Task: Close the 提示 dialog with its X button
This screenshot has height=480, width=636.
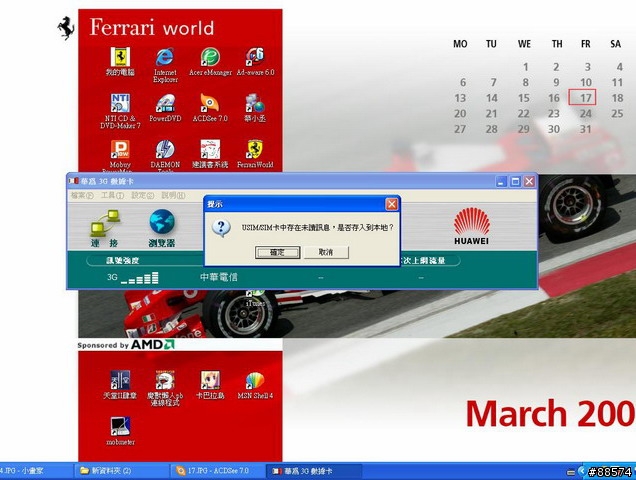Action: click(391, 204)
